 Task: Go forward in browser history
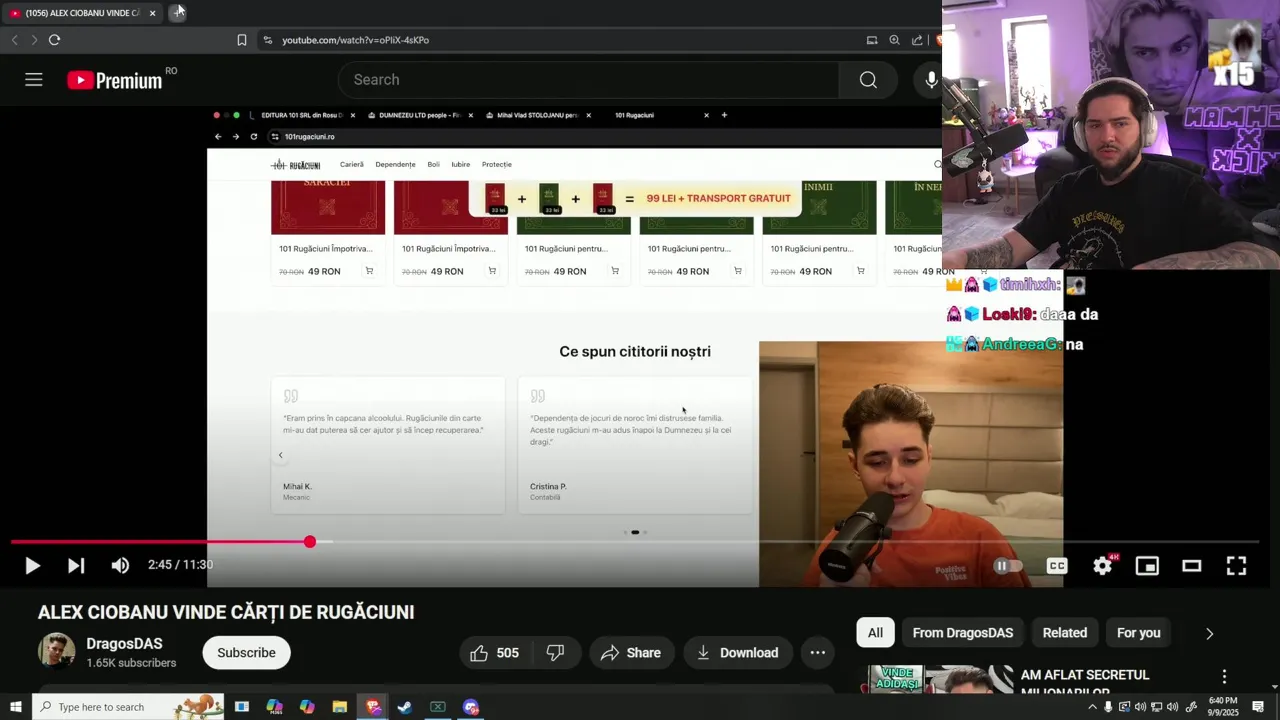coord(34,40)
